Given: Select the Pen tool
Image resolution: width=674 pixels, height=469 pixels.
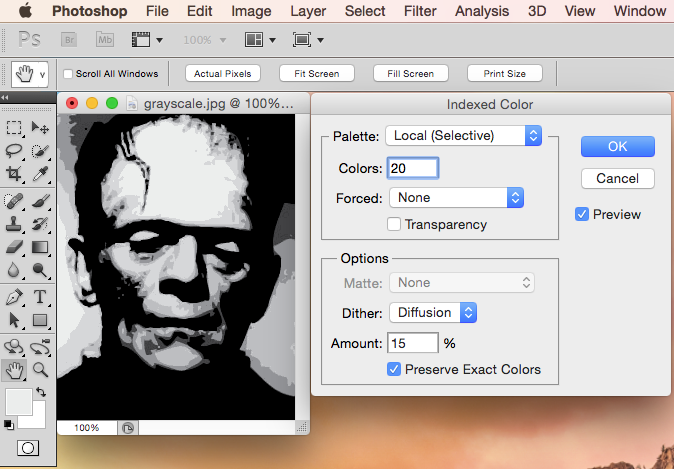Looking at the screenshot, I should (15, 297).
